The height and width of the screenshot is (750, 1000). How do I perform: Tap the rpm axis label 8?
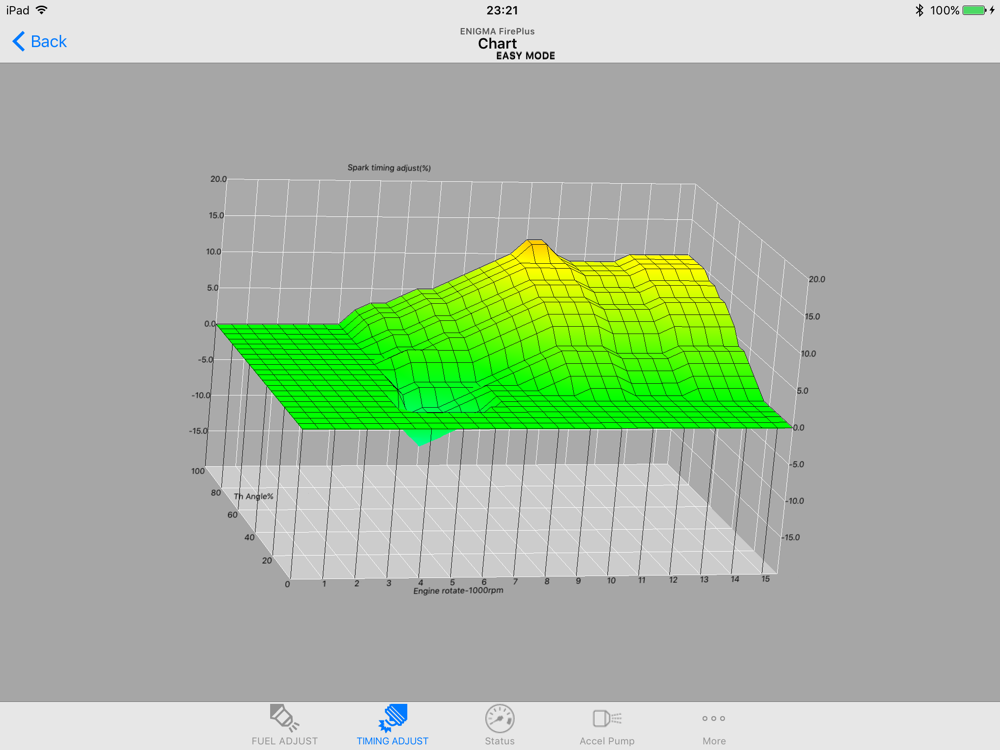(x=547, y=582)
